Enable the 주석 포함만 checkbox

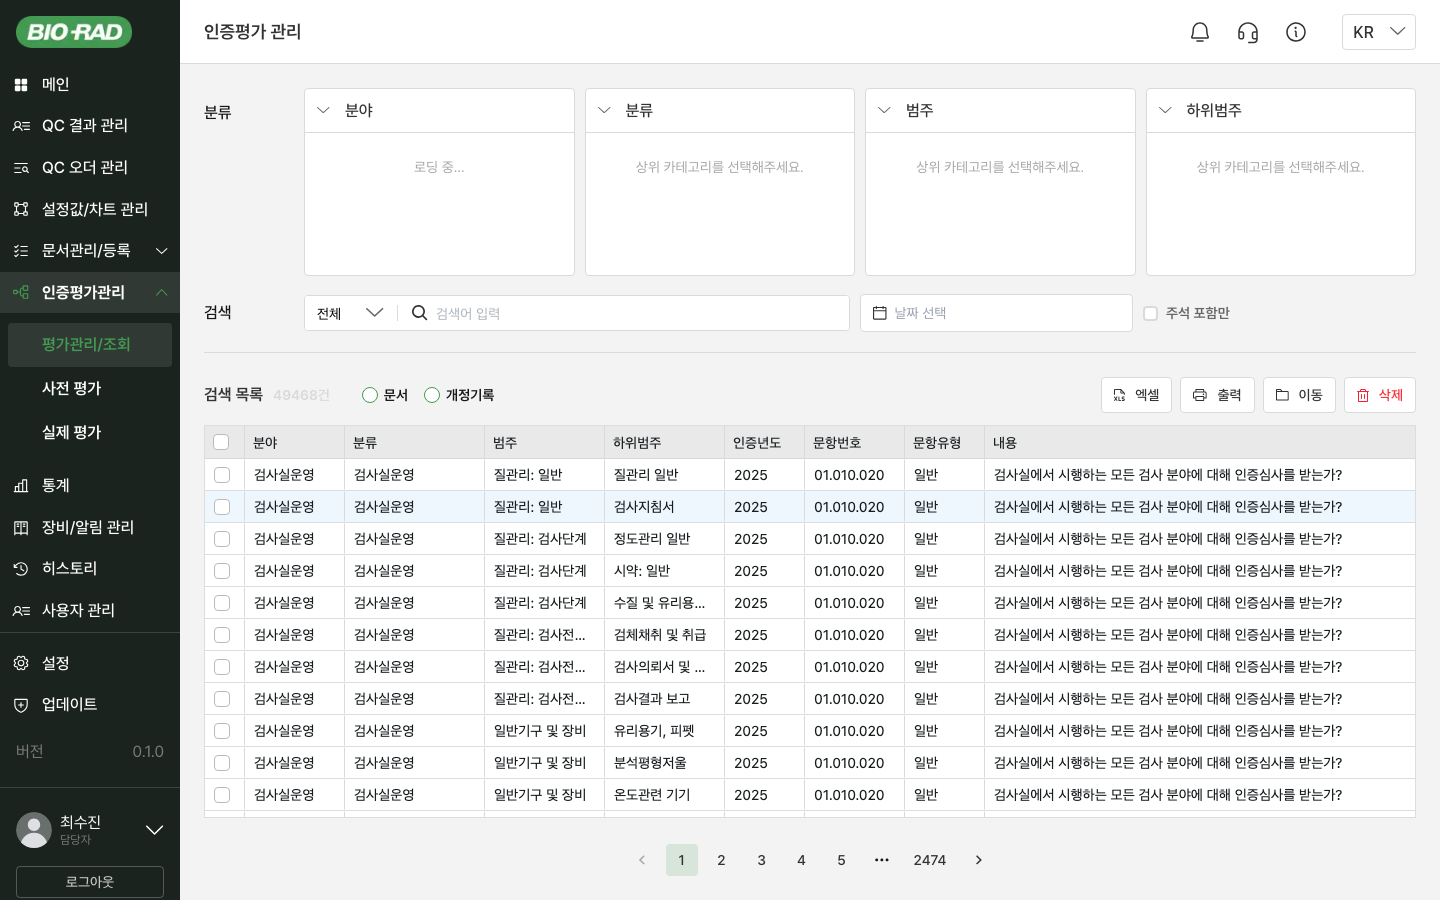(x=1150, y=313)
